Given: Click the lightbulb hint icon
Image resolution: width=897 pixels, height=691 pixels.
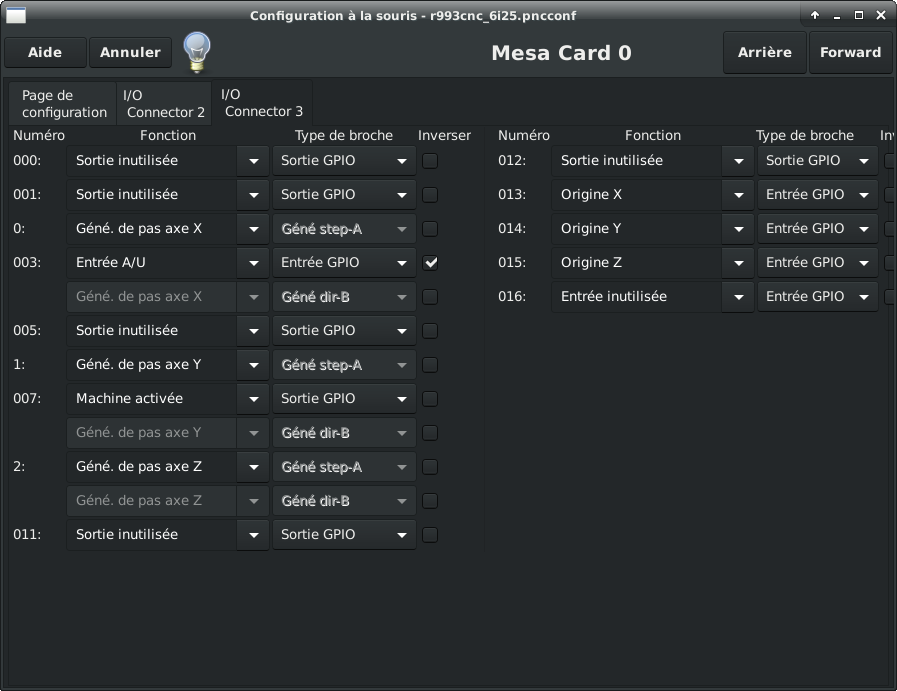Looking at the screenshot, I should pyautogui.click(x=197, y=52).
